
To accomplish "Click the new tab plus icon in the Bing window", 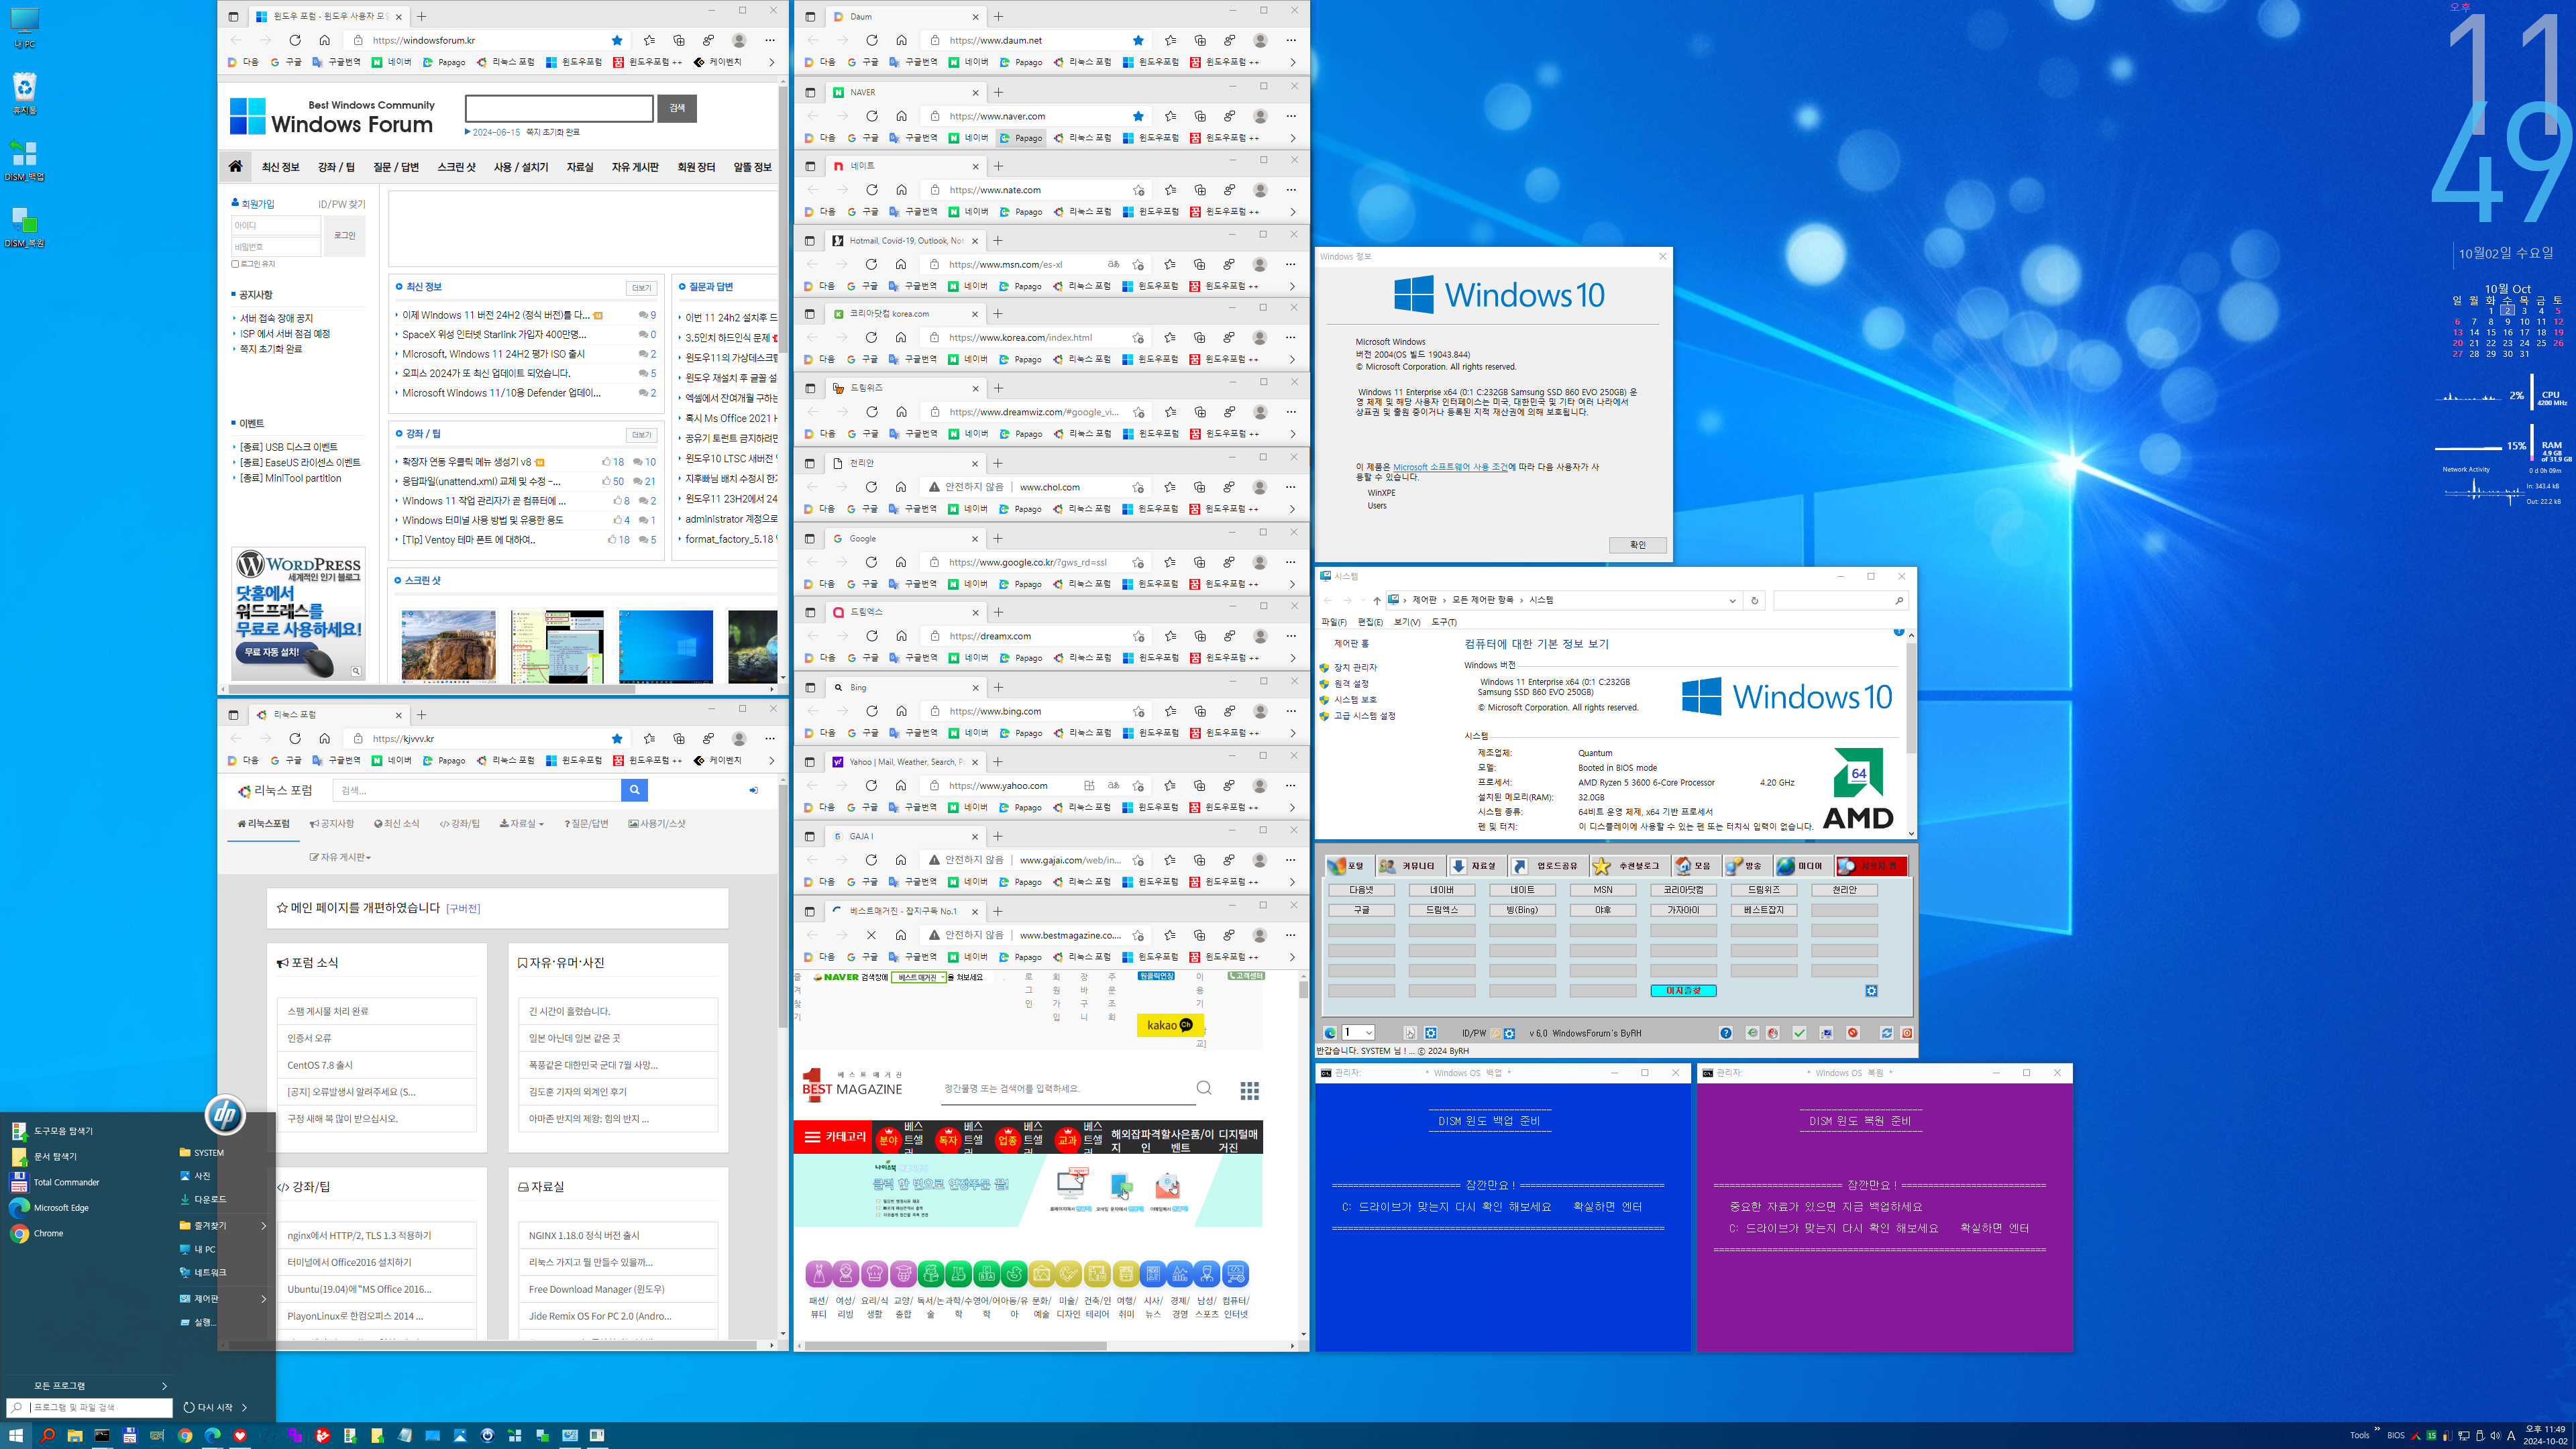I will coord(998,687).
